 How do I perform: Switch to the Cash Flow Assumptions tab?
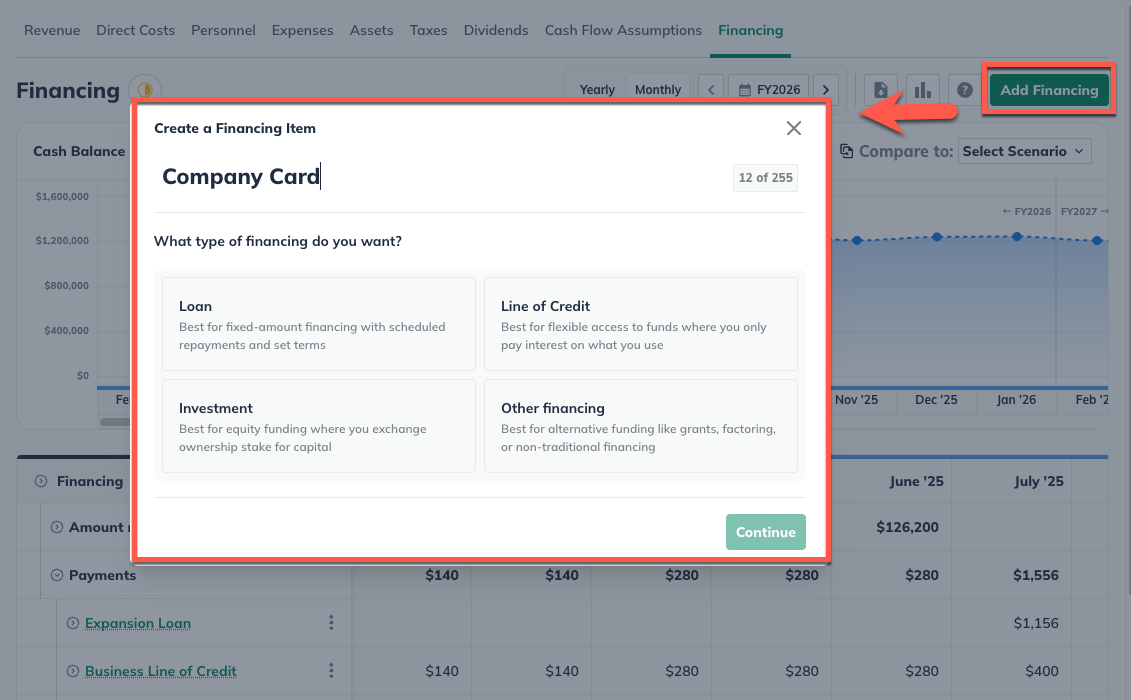[x=623, y=30]
